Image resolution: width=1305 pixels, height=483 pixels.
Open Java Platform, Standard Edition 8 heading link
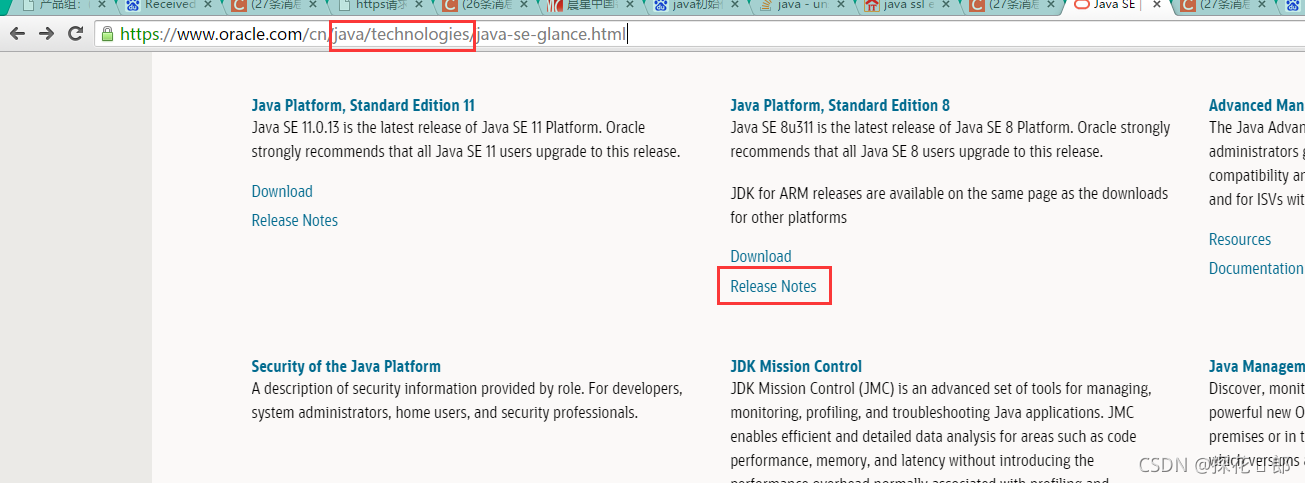pyautogui.click(x=840, y=105)
